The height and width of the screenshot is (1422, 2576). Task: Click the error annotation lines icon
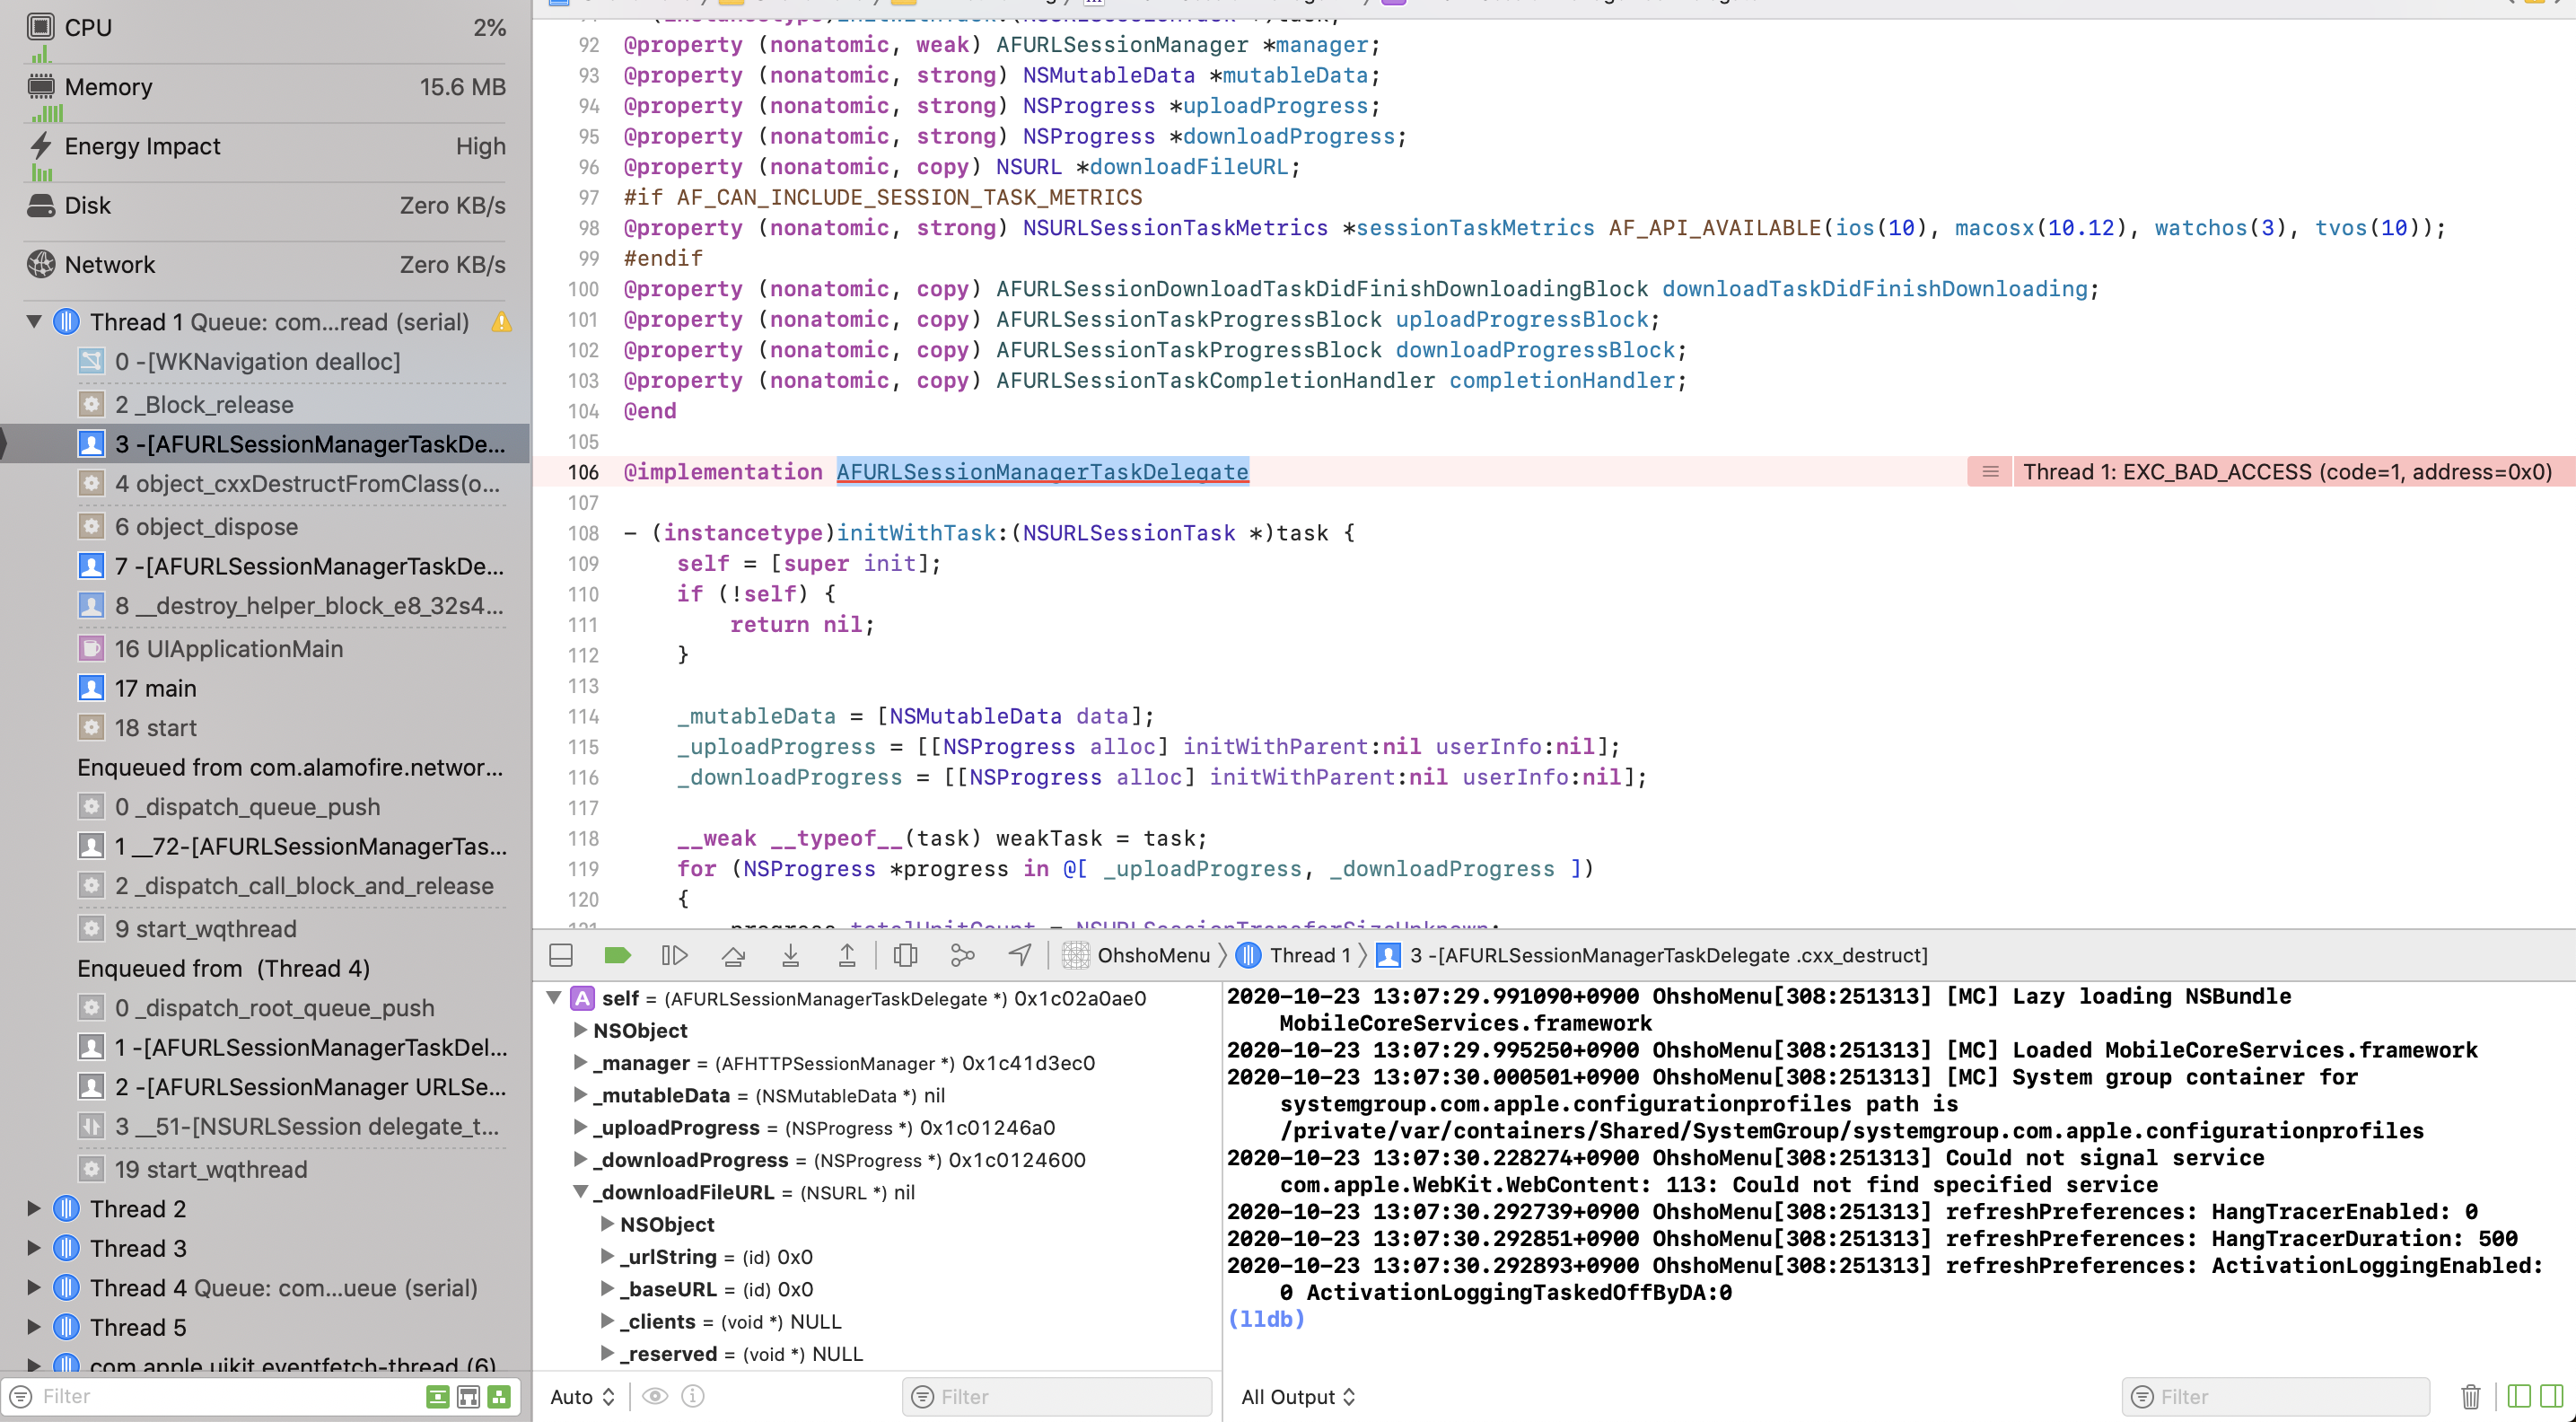(1990, 472)
